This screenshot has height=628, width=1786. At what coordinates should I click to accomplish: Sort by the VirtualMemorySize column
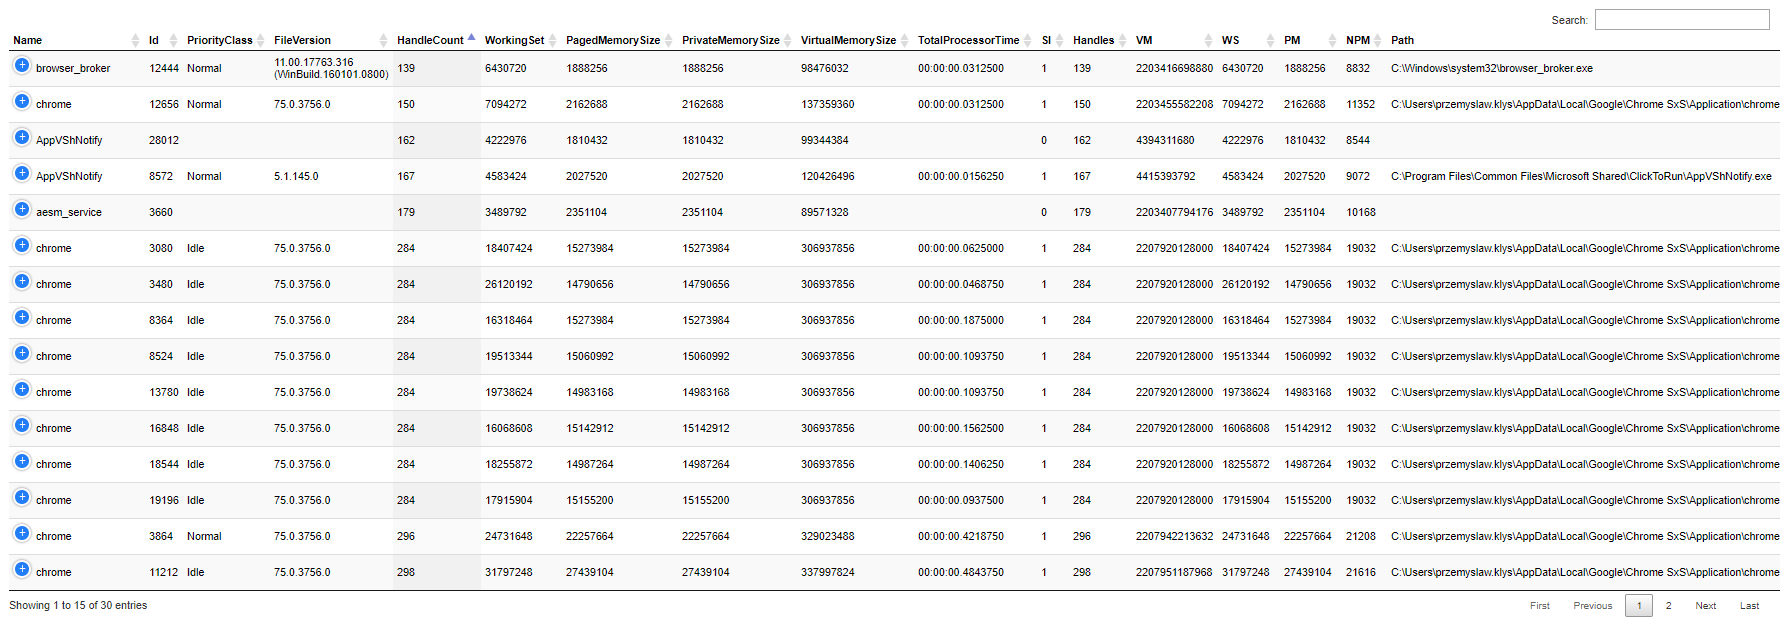[848, 41]
